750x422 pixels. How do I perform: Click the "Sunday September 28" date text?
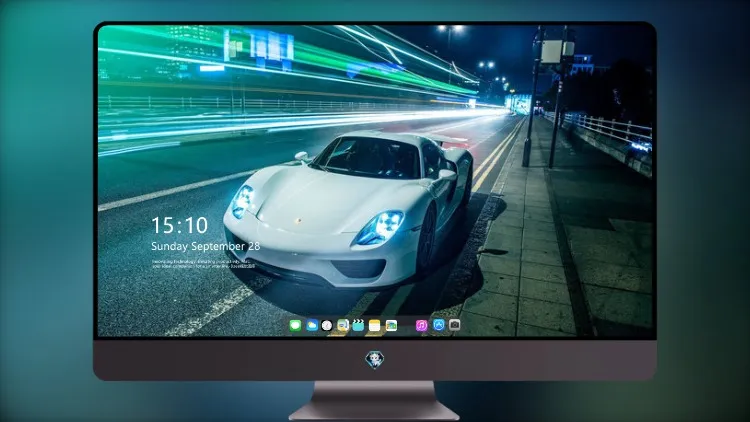pyautogui.click(x=206, y=246)
